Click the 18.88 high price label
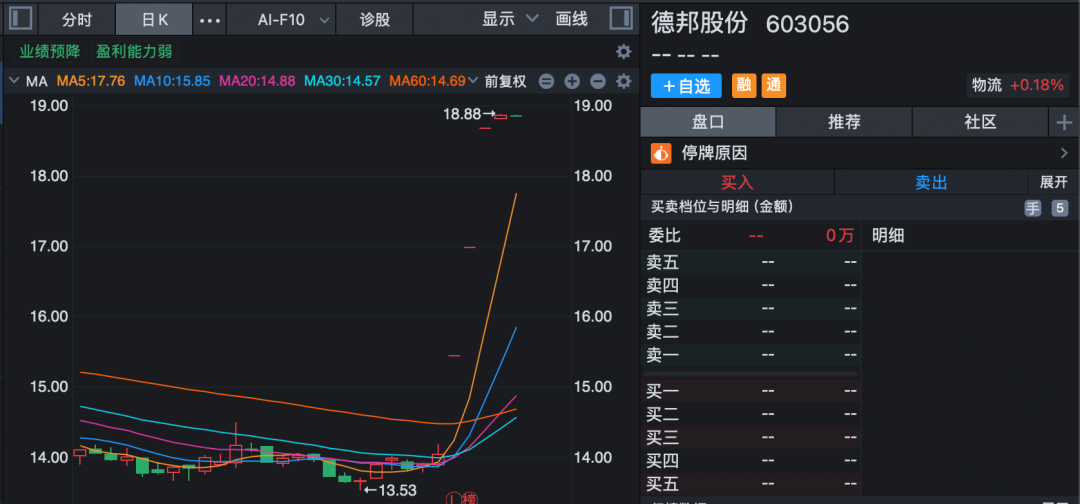This screenshot has width=1080, height=504. 461,114
